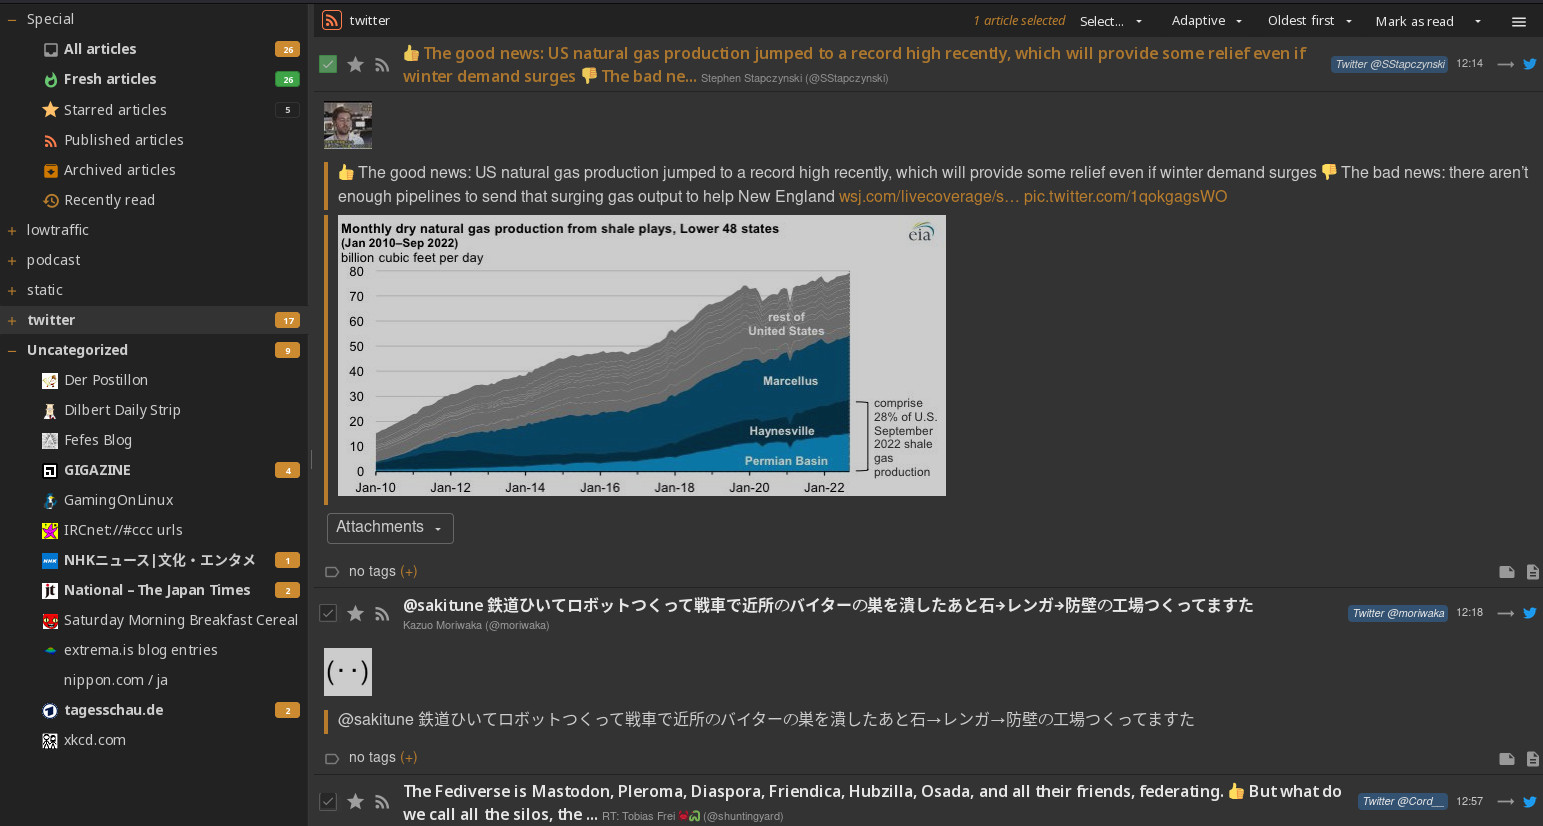Click the RSS feed icon beside twitter title
This screenshot has height=826, width=1543.
point(332,20)
